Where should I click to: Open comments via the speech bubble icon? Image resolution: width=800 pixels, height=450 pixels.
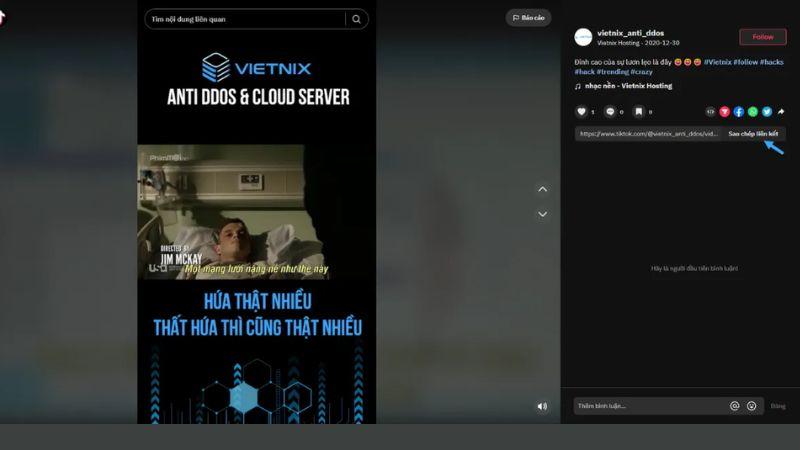[x=609, y=112]
